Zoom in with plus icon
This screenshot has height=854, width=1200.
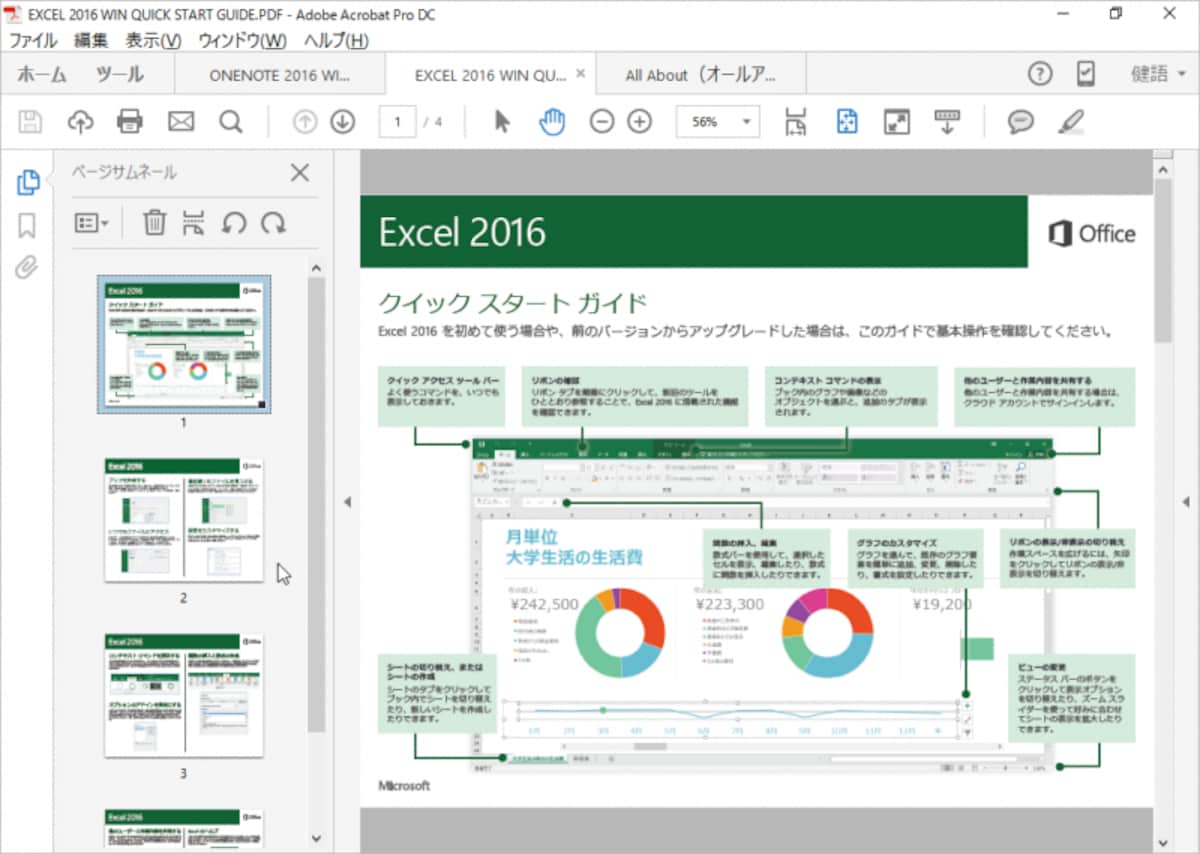640,122
